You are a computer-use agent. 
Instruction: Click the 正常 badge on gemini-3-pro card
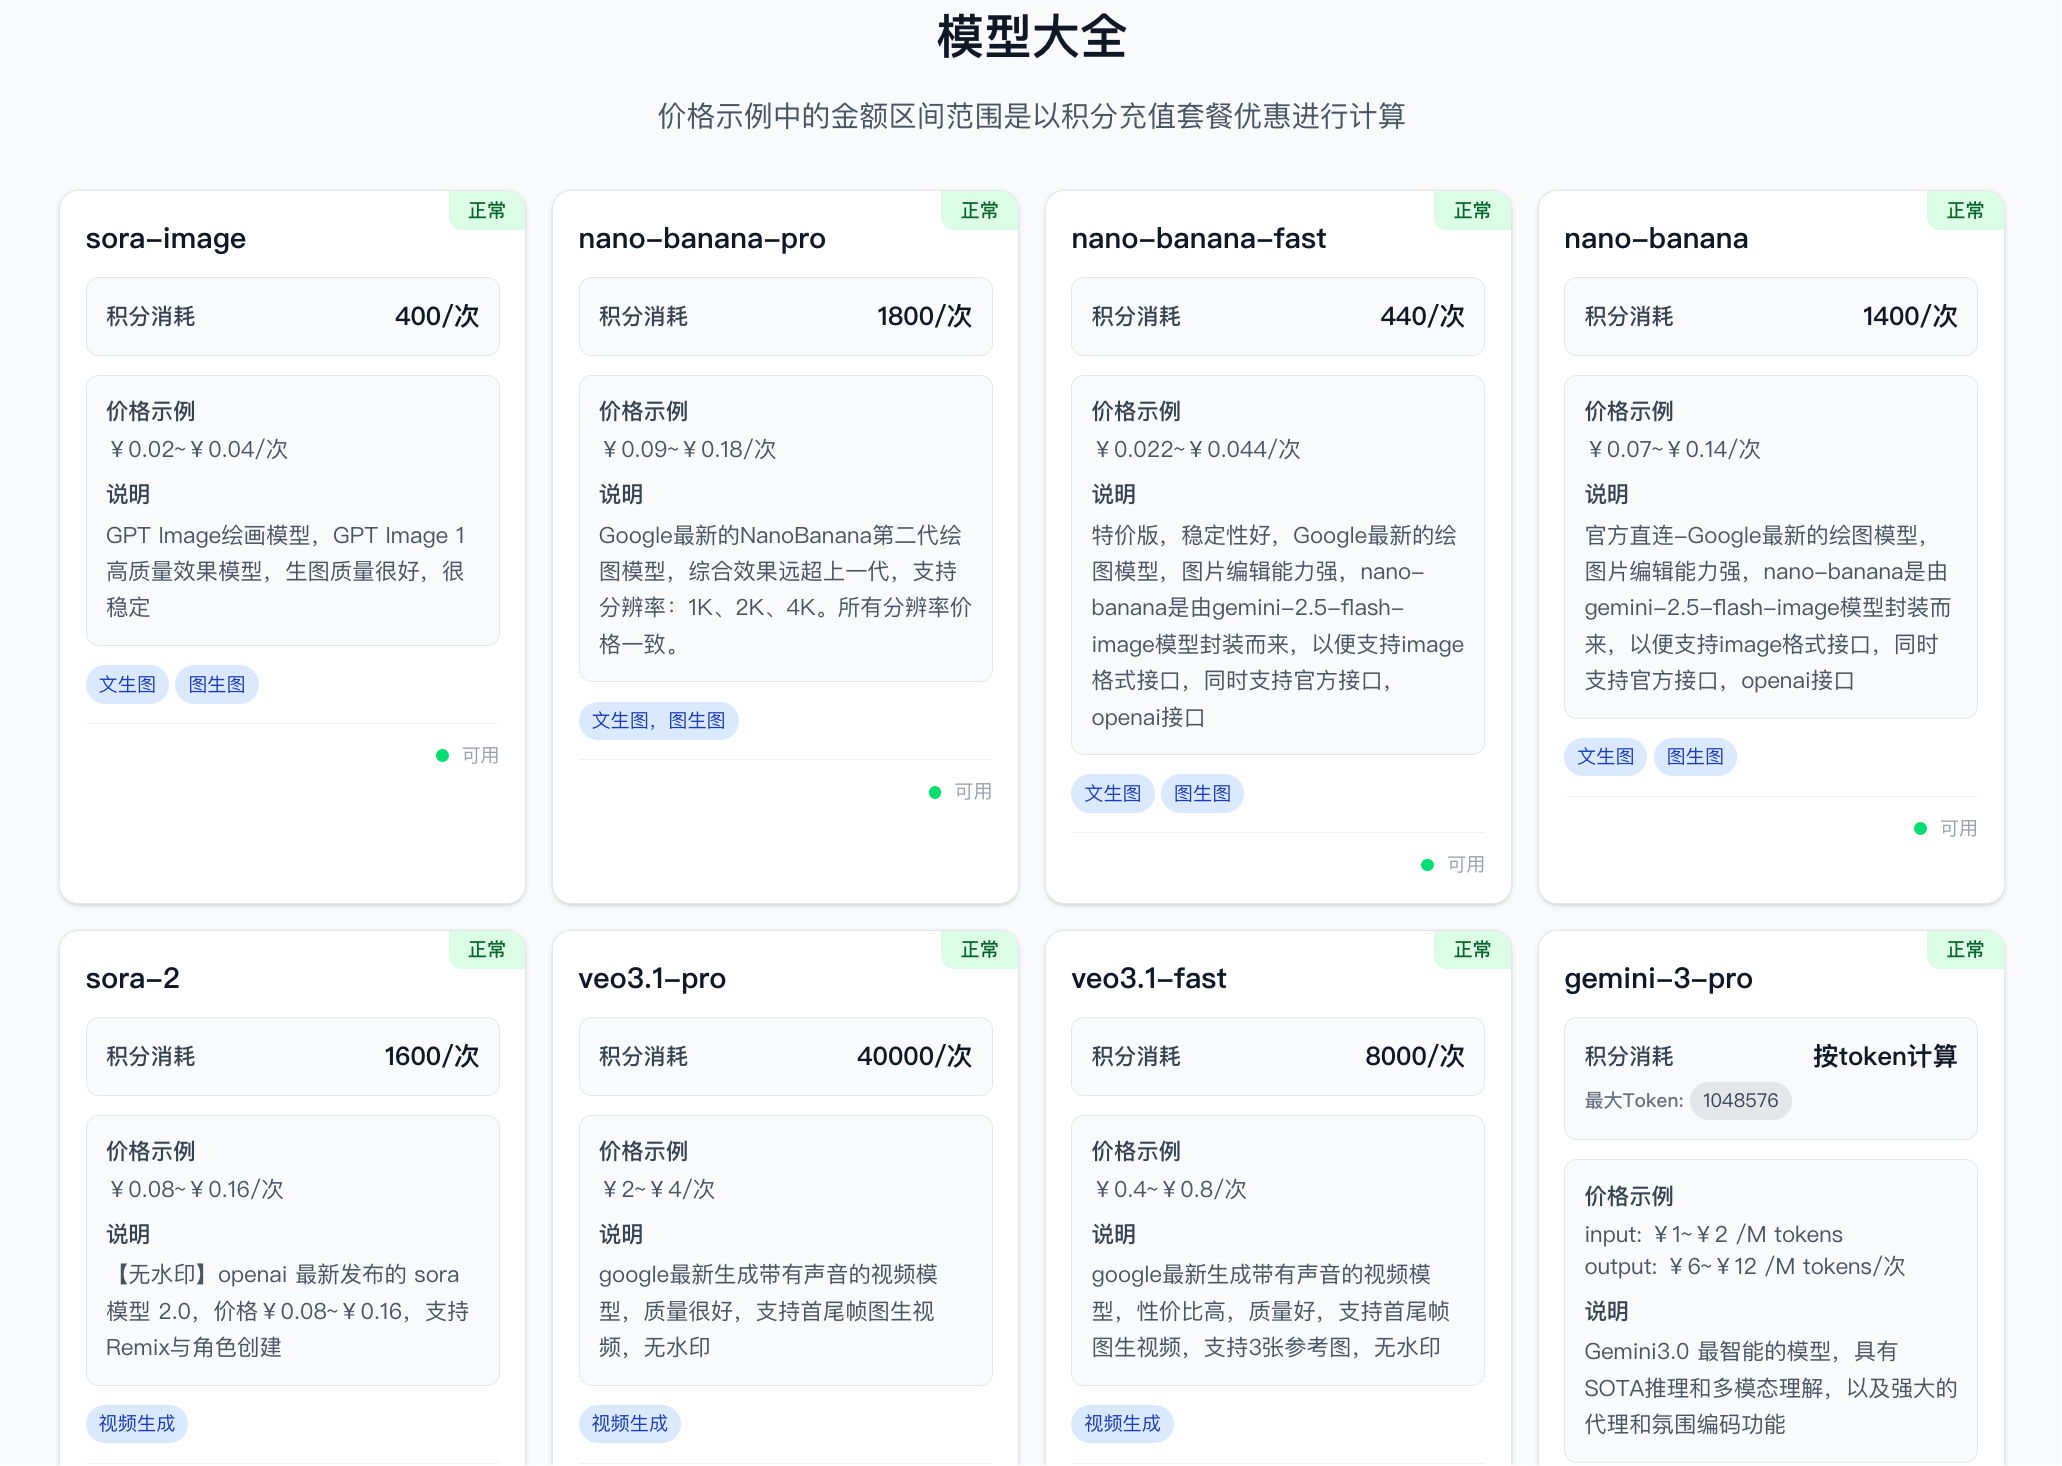click(1965, 950)
